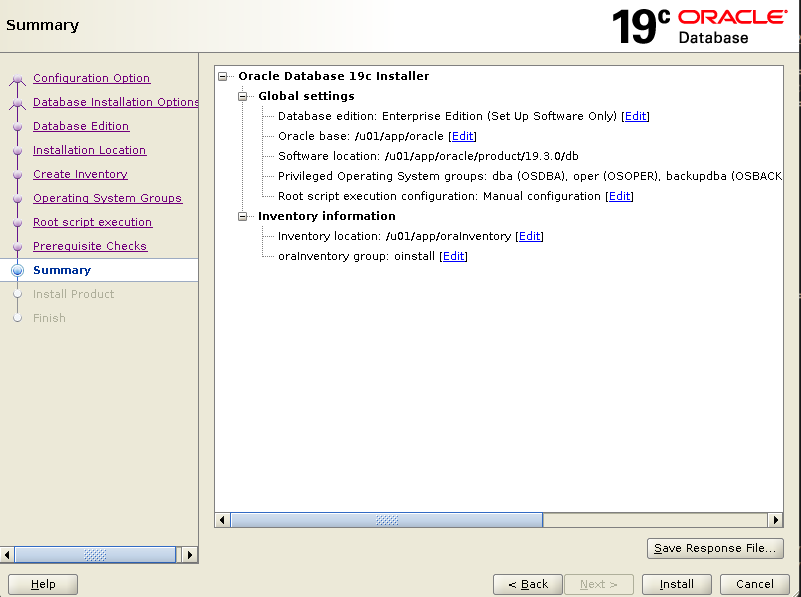Screen dimensions: 801x597
Task: Click the Finish step bullet
Action: 17,318
